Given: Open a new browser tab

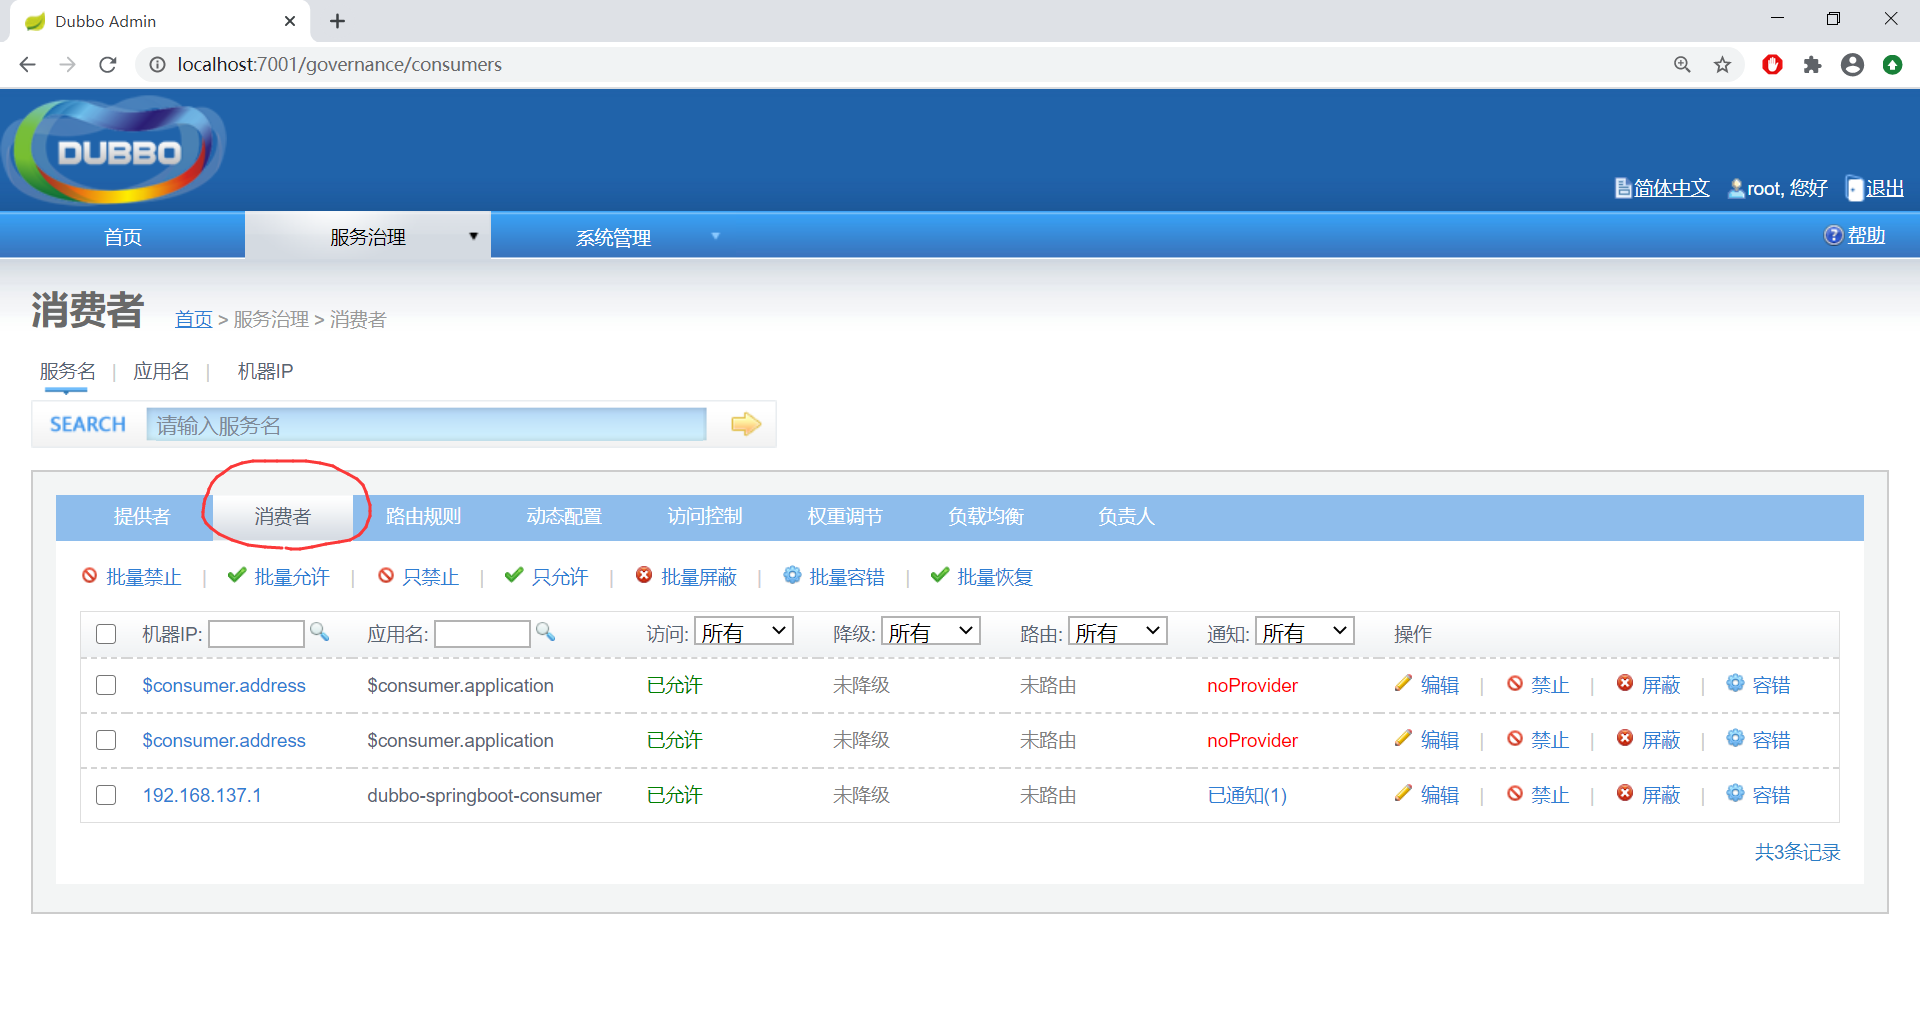Looking at the screenshot, I should tap(338, 21).
